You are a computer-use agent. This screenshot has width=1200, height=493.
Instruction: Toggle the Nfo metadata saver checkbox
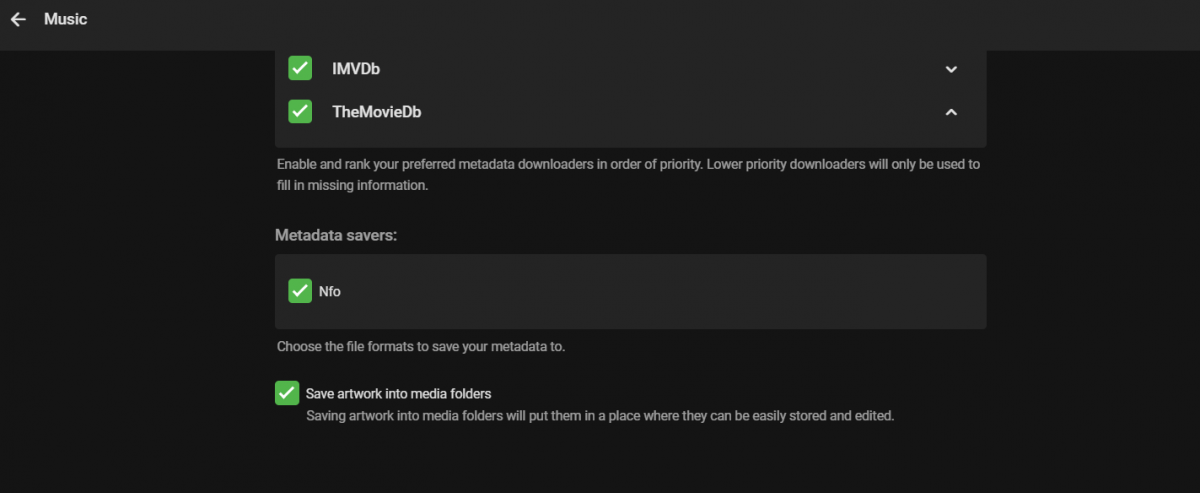[x=300, y=291]
